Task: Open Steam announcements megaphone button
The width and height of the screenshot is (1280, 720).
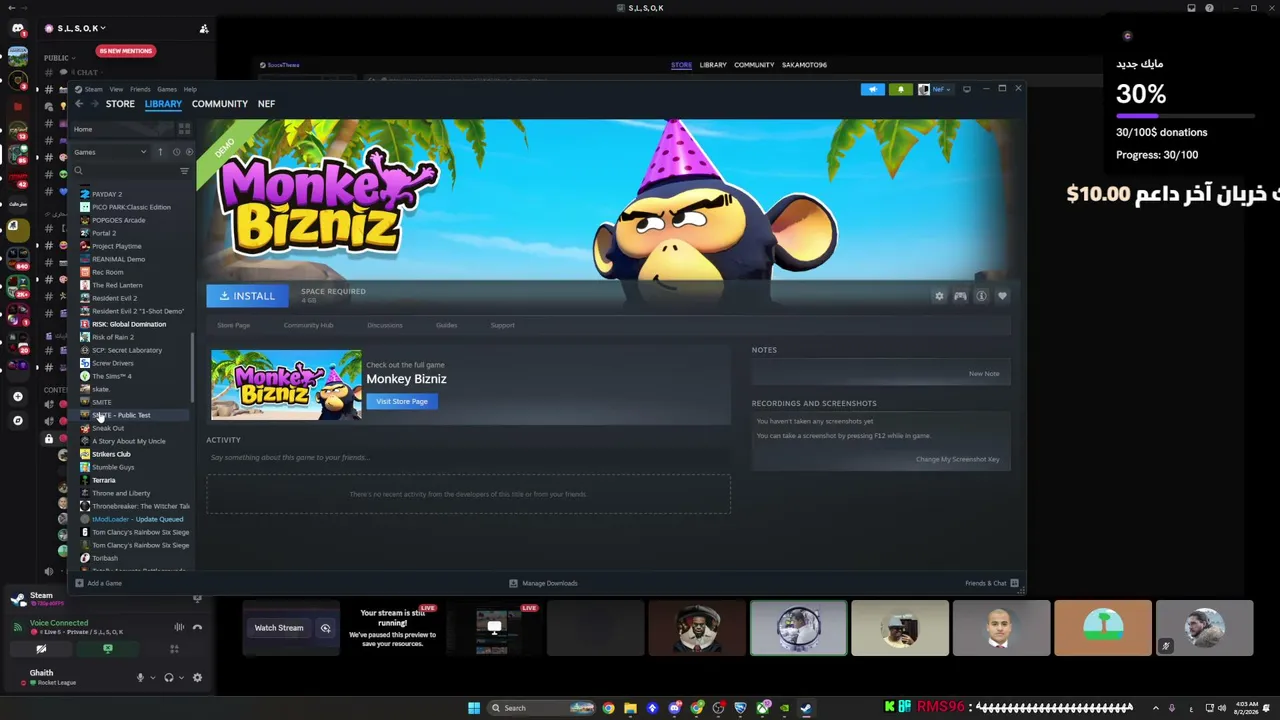Action: point(873,89)
